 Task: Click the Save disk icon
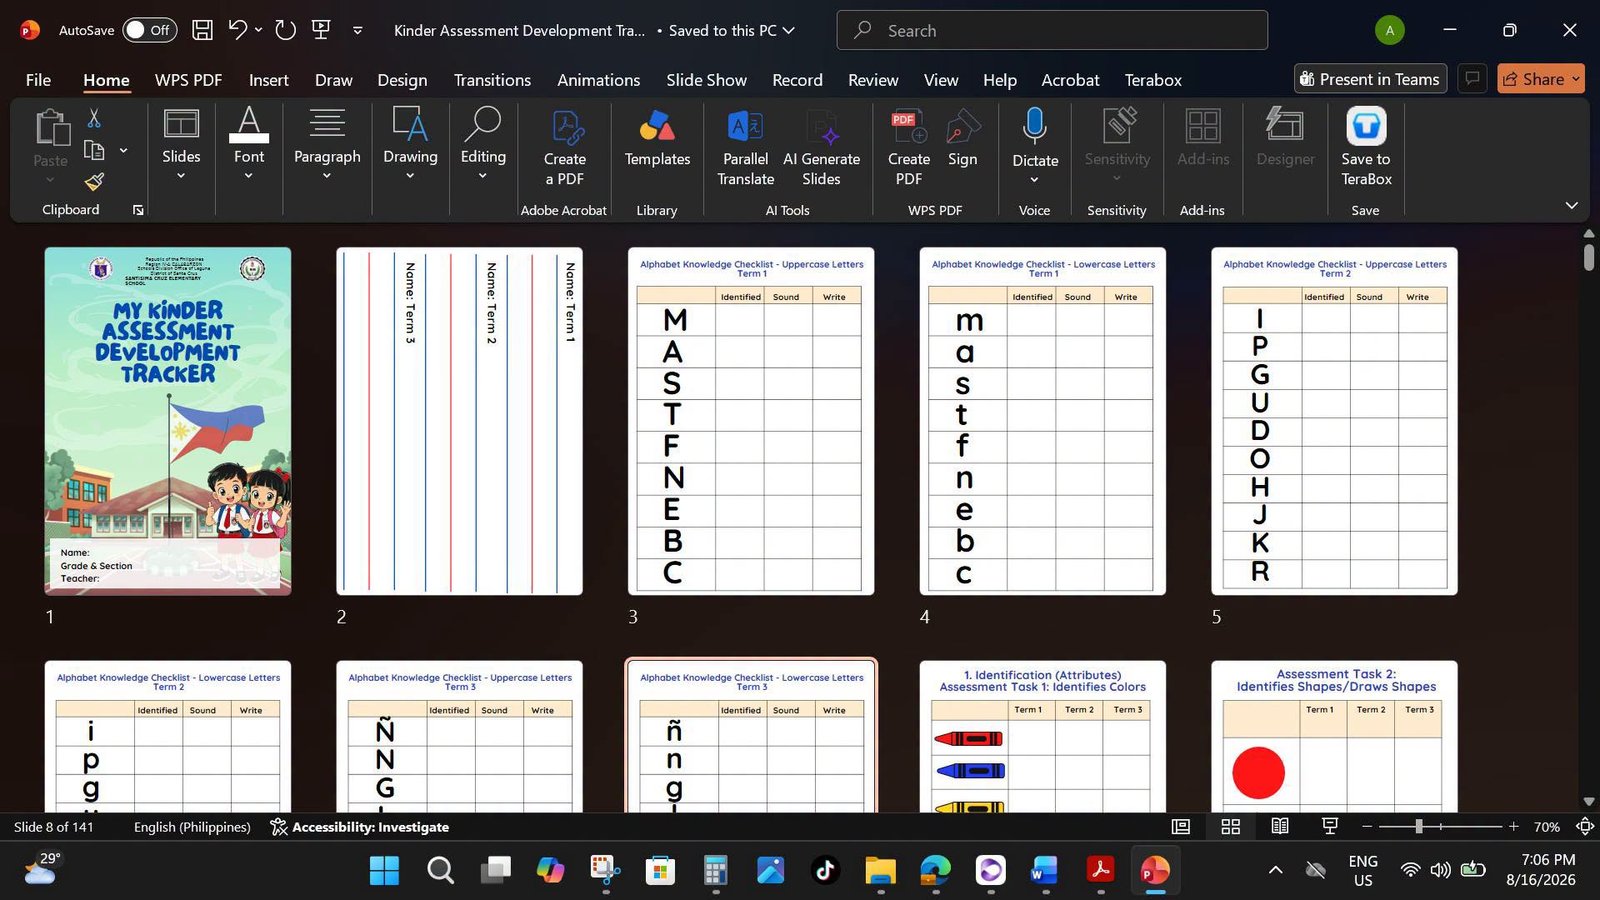[x=202, y=30]
